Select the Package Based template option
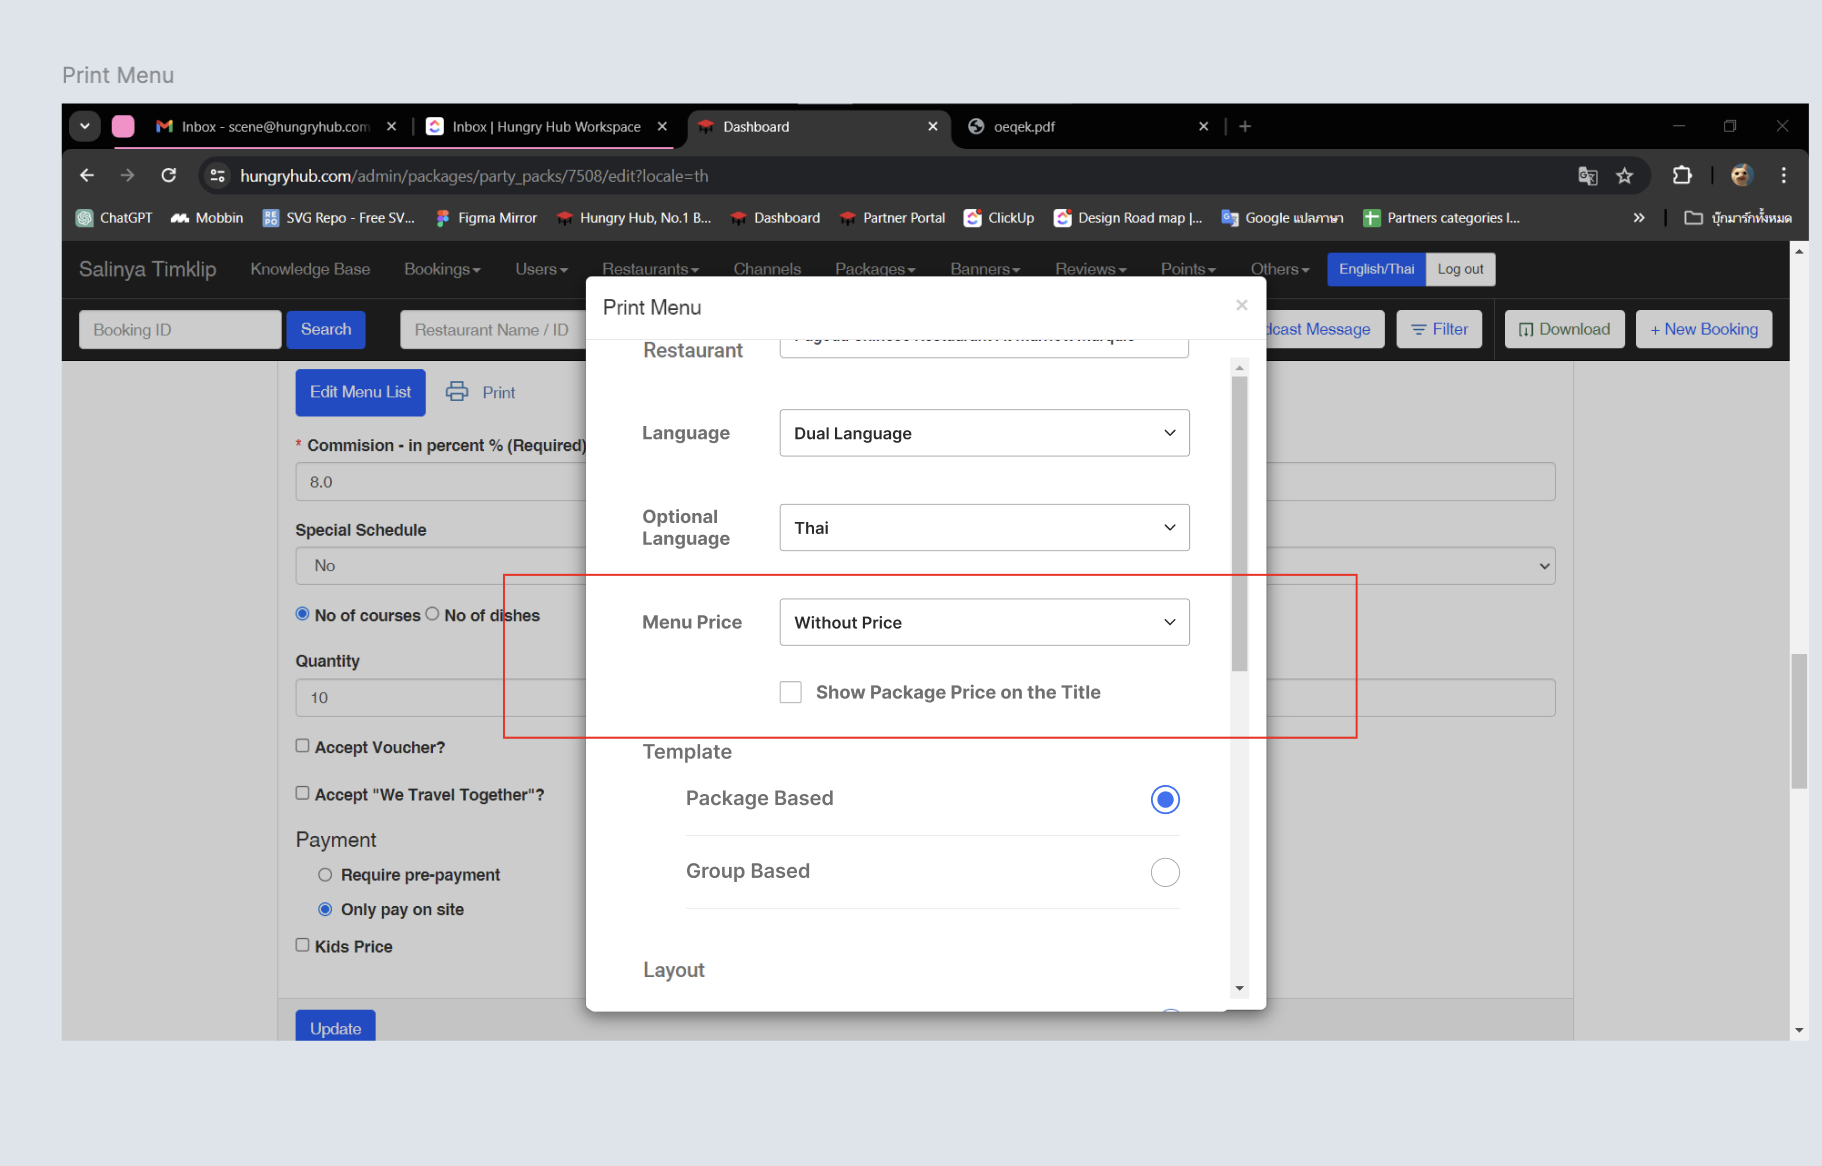 1165,799
